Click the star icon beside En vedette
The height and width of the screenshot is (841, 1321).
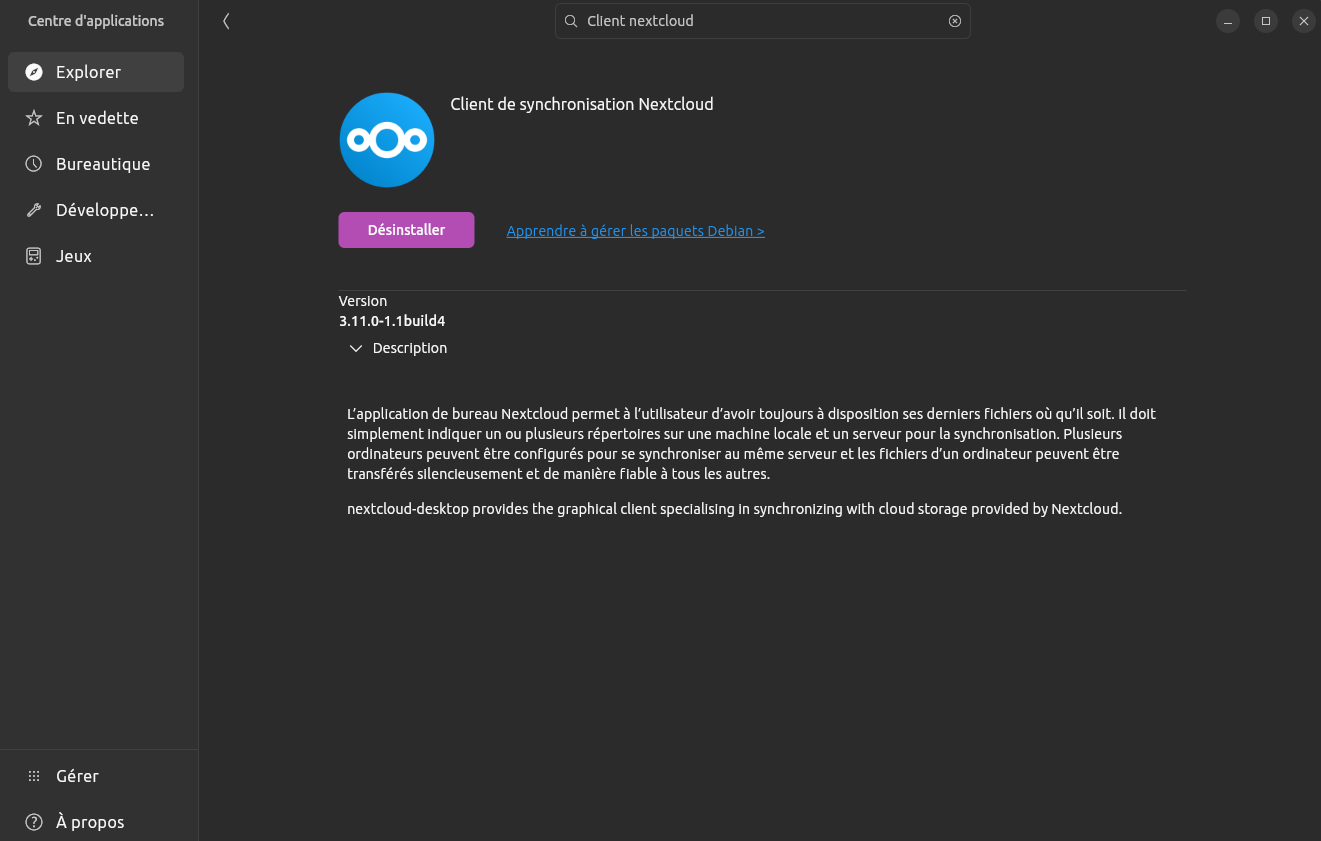(x=34, y=118)
